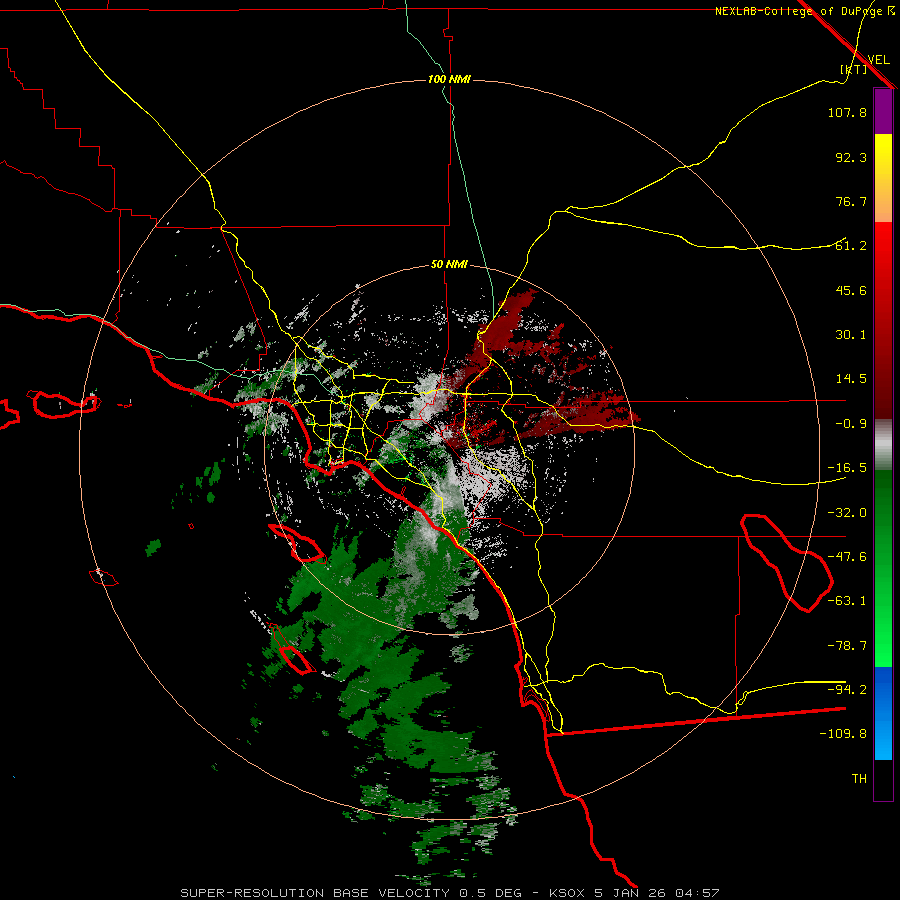Click the VEL legend title
The width and height of the screenshot is (900, 900).
tap(878, 59)
